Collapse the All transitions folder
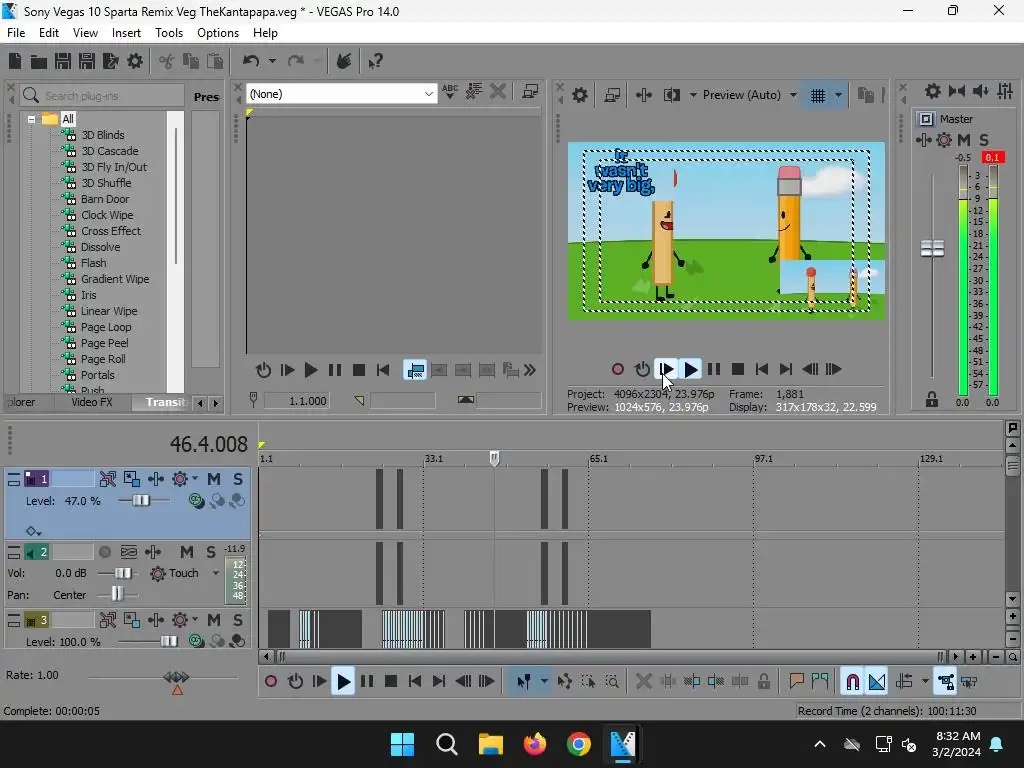 pyautogui.click(x=31, y=119)
